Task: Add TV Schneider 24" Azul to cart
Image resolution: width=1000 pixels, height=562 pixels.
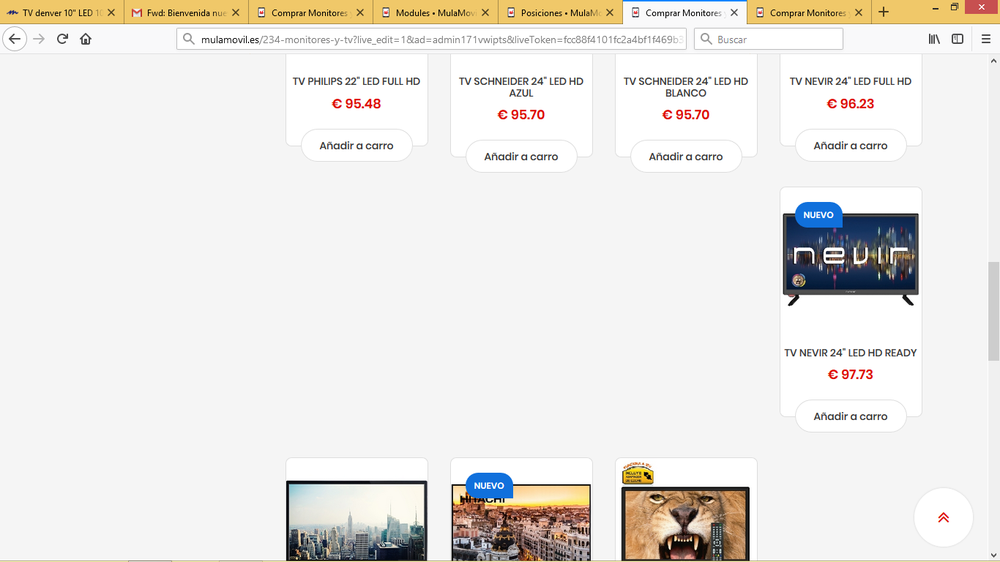Action: coord(521,156)
